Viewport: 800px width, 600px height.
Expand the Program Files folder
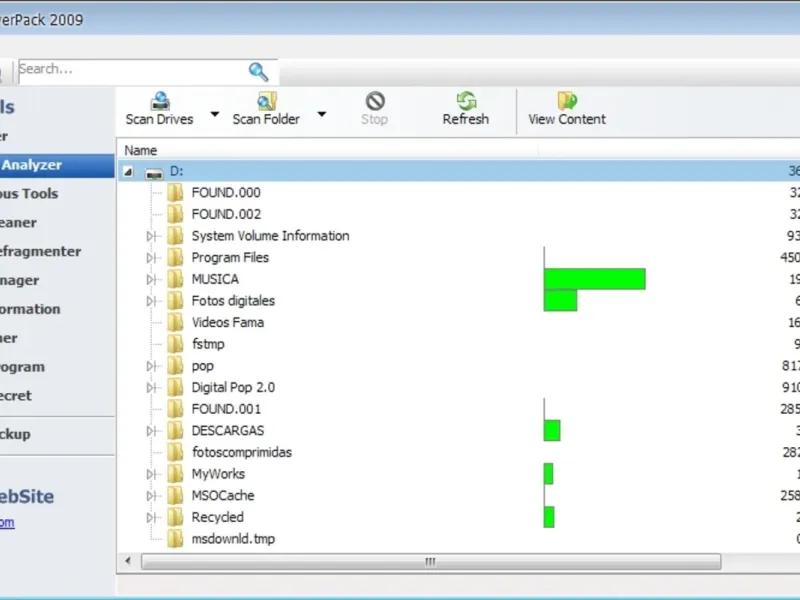pos(151,258)
